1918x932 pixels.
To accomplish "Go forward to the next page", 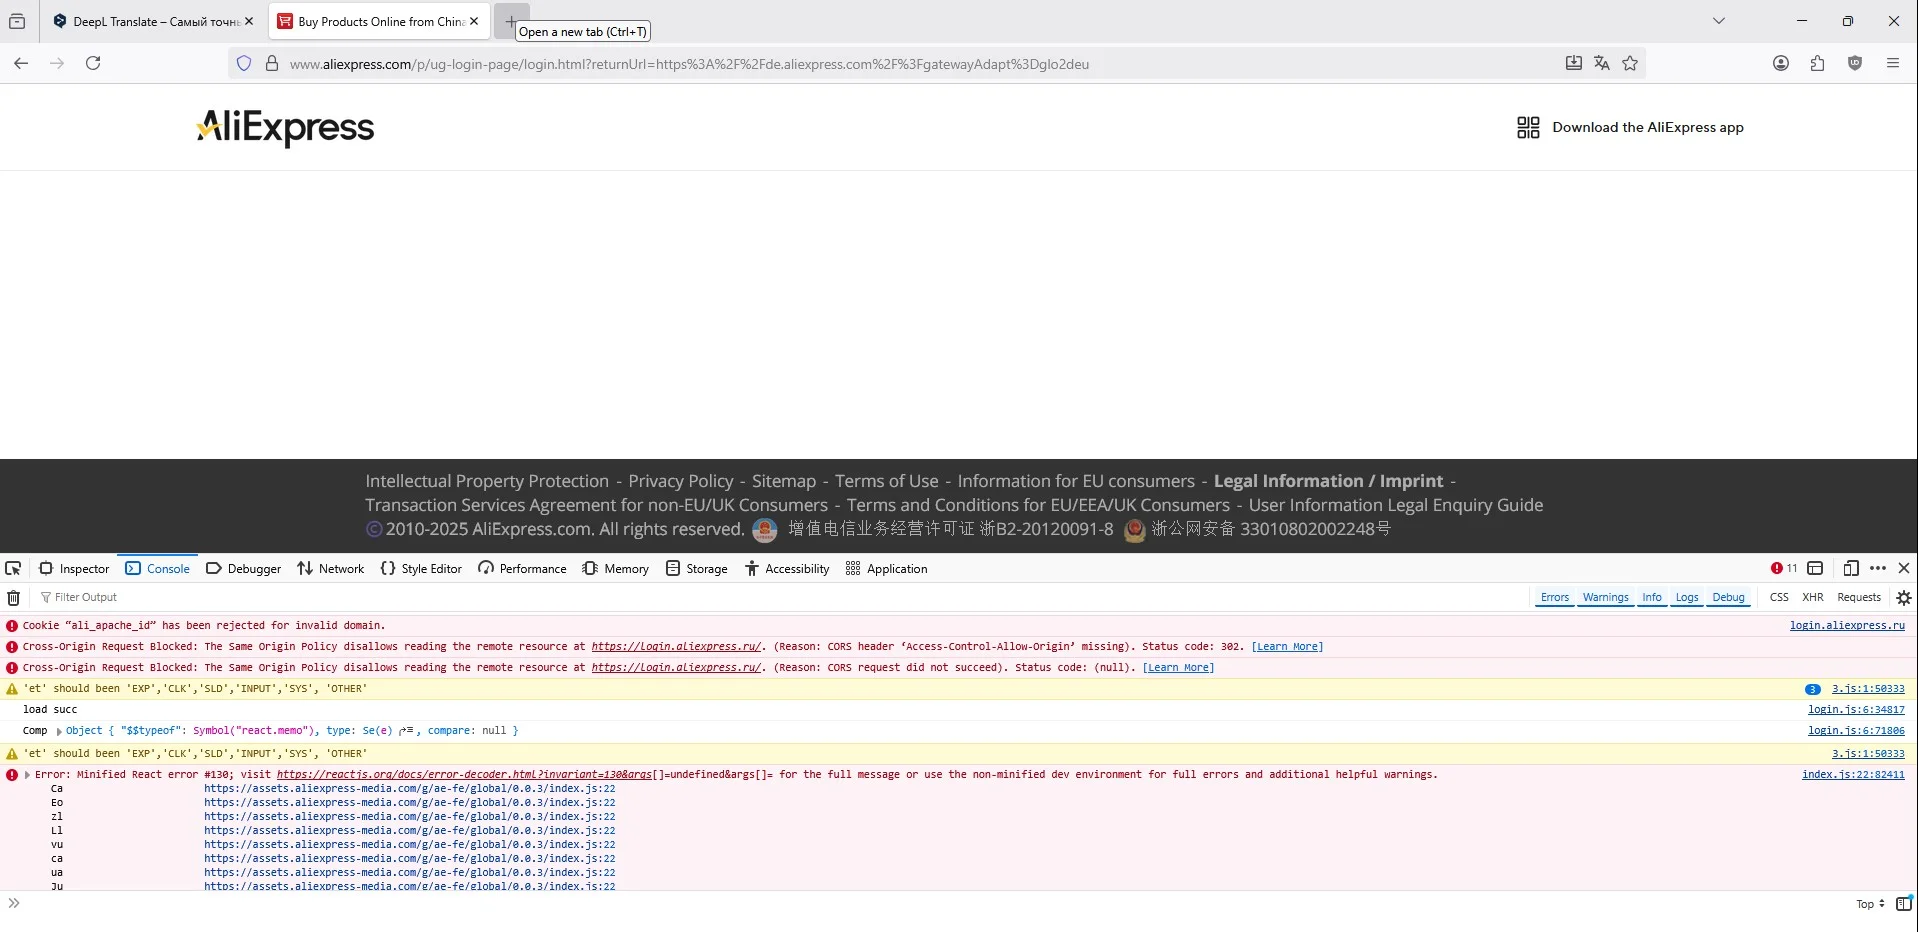I will coord(57,63).
